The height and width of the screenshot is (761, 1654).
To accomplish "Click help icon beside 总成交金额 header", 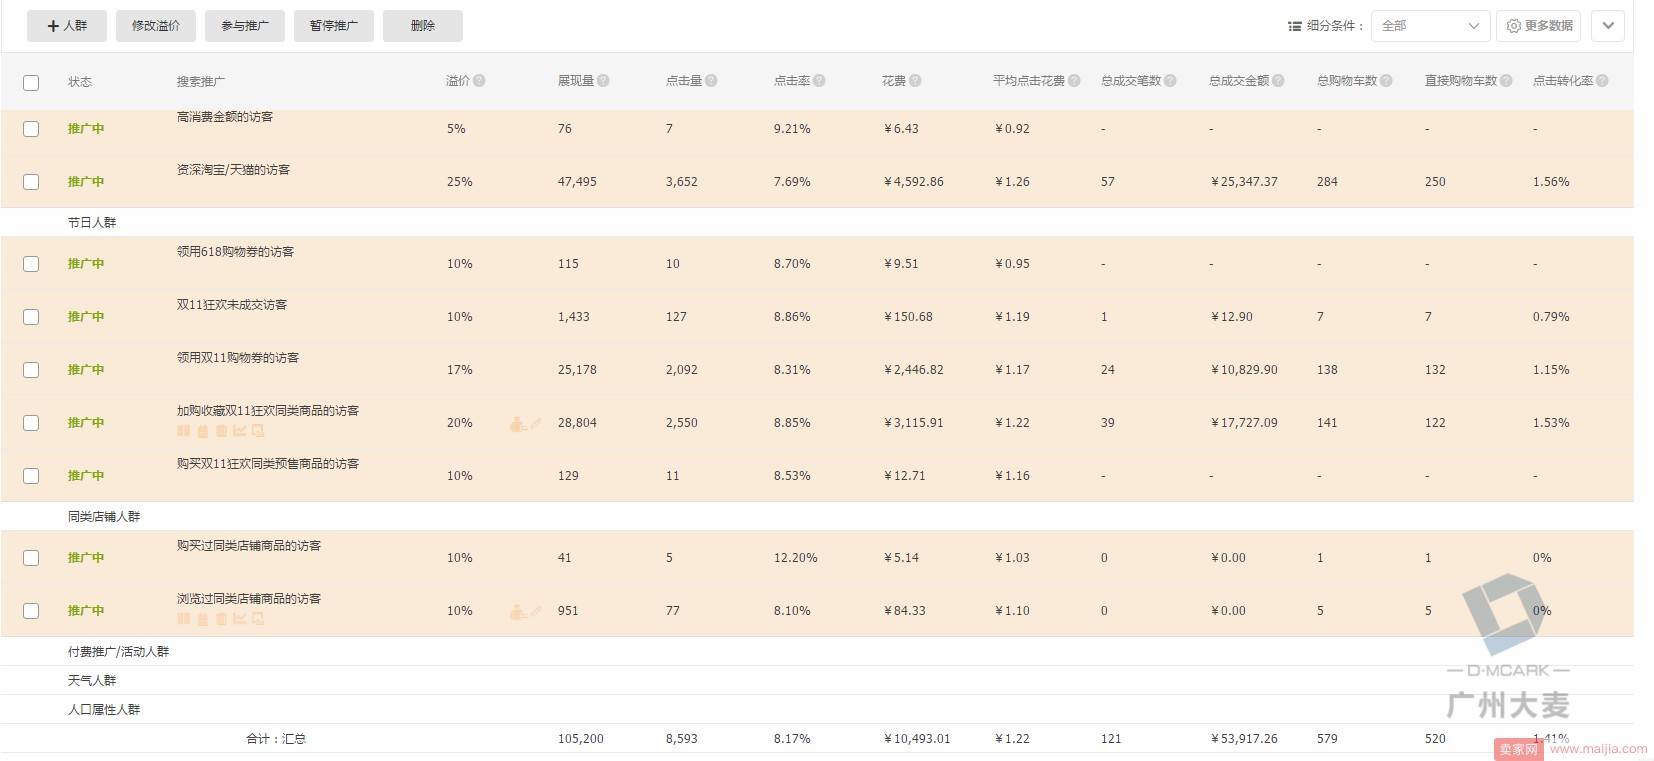I will (1278, 81).
